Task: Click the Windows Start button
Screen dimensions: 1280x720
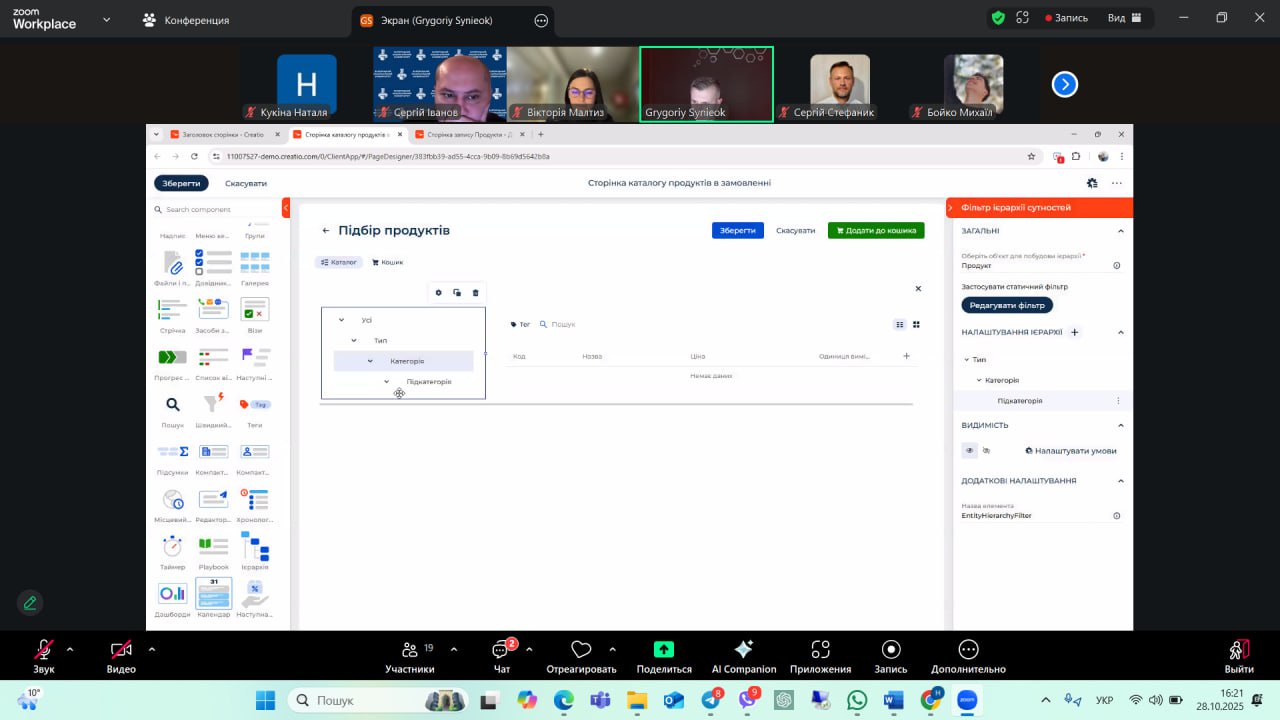Action: pyautogui.click(x=265, y=701)
